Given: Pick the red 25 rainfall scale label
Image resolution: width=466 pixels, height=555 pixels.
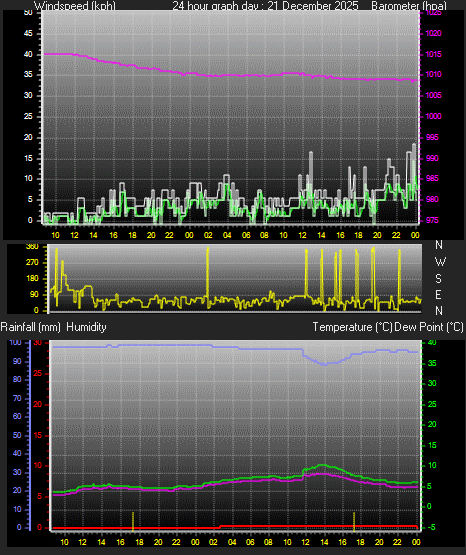Looking at the screenshot, I should [38, 373].
